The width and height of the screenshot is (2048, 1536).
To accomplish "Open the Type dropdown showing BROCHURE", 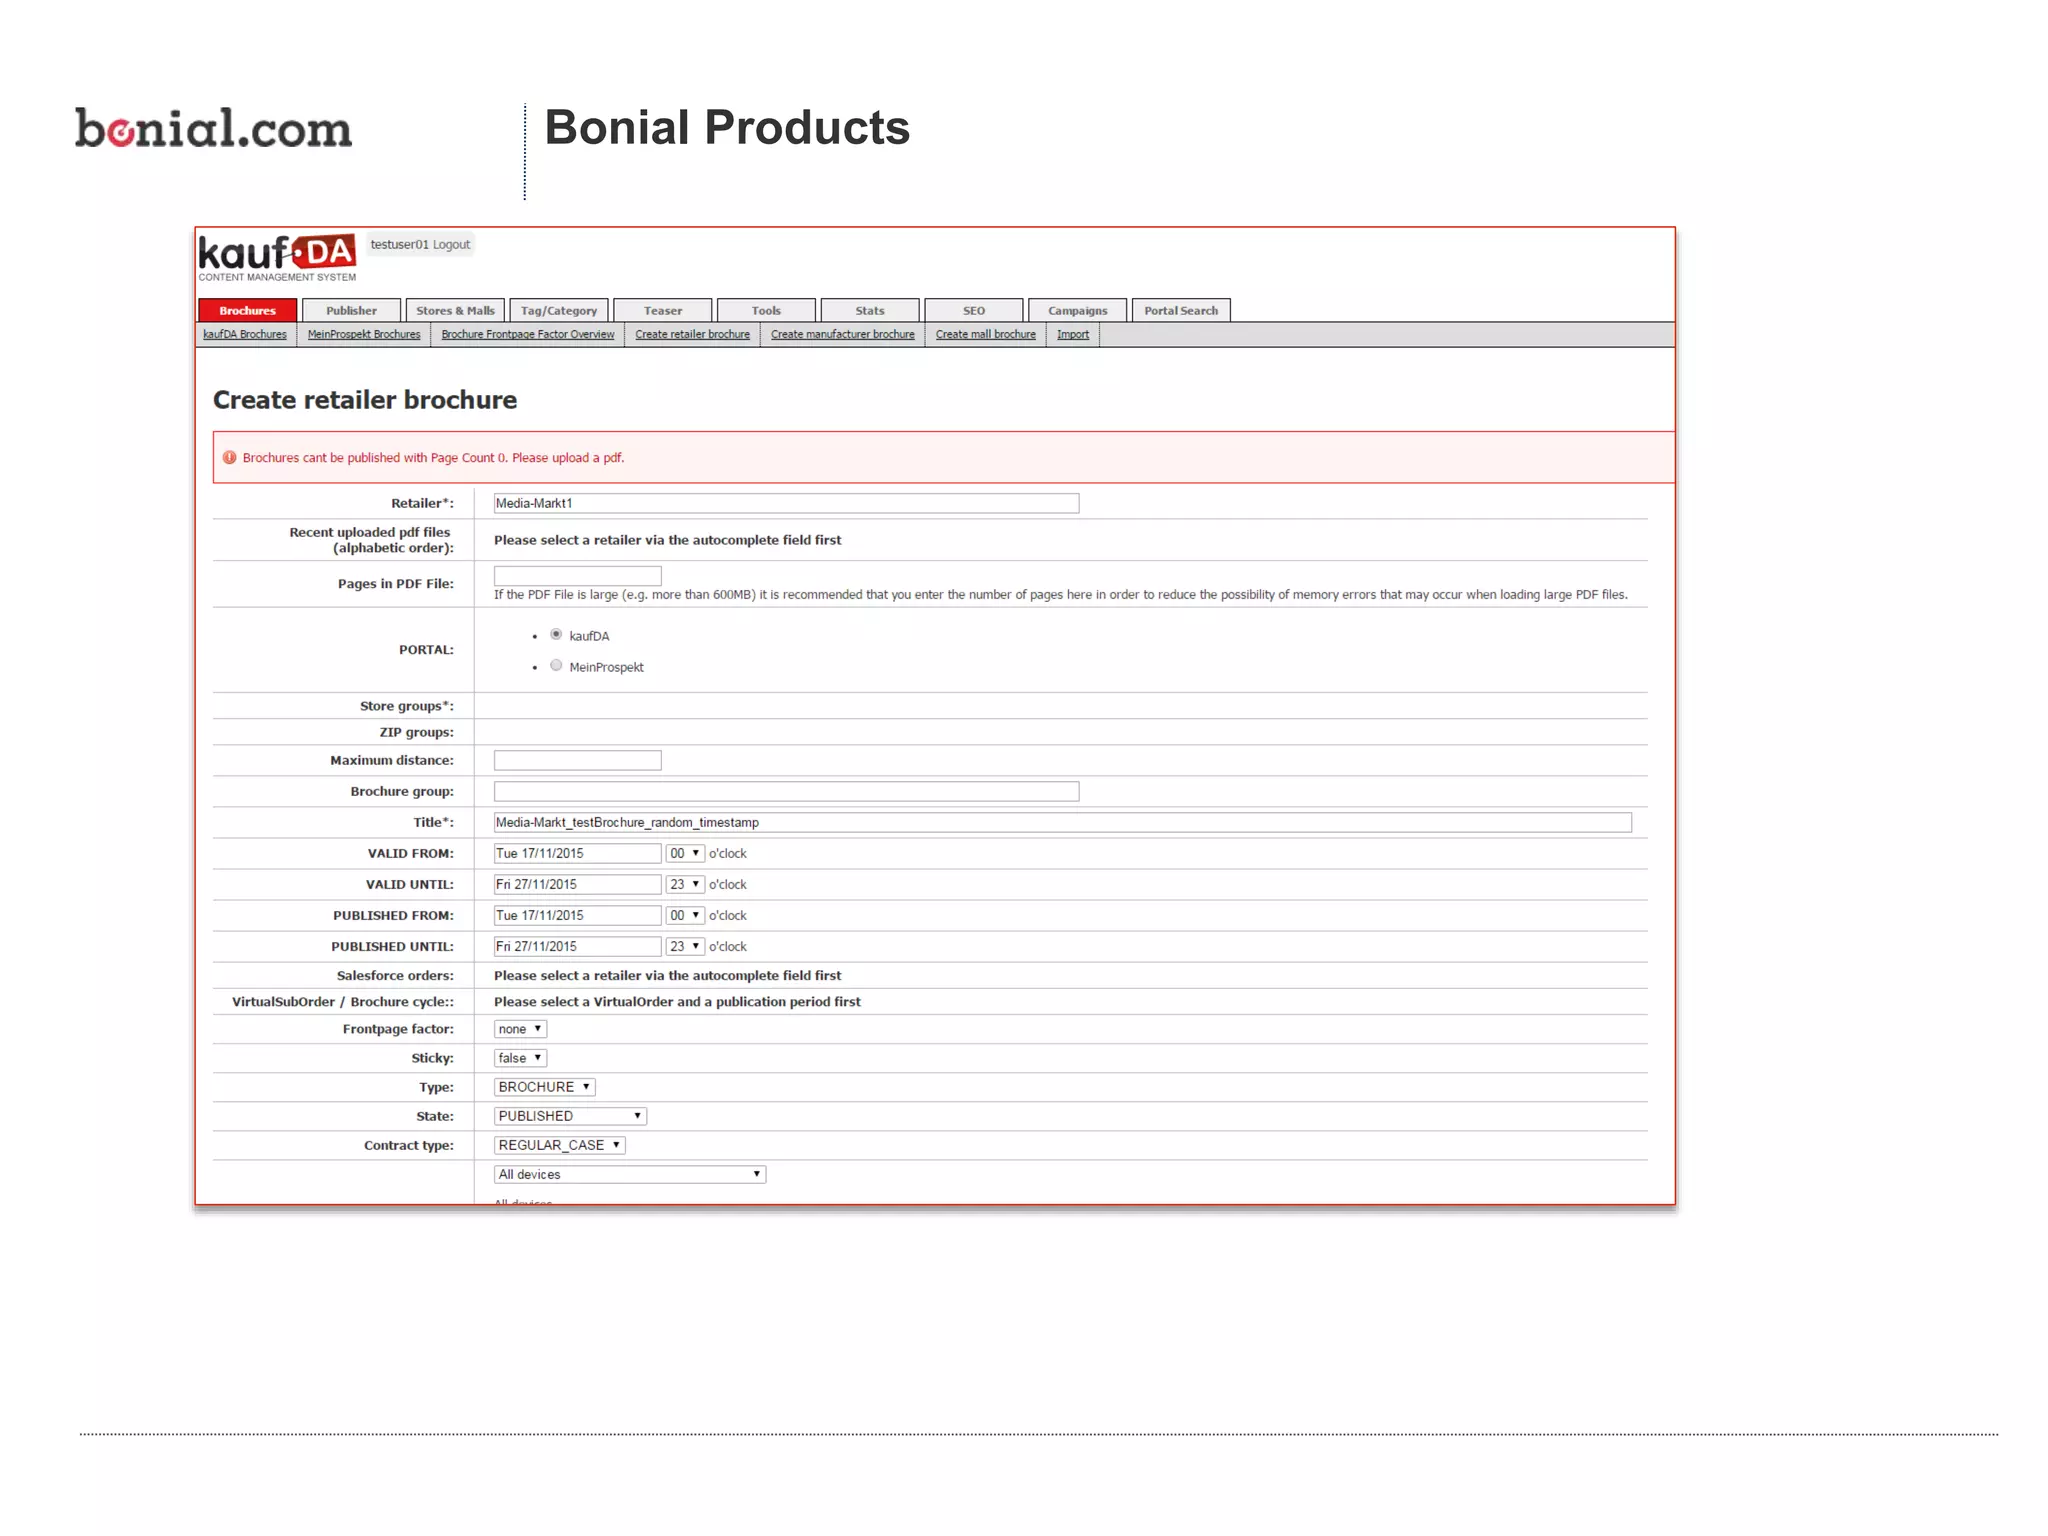I will [545, 1087].
